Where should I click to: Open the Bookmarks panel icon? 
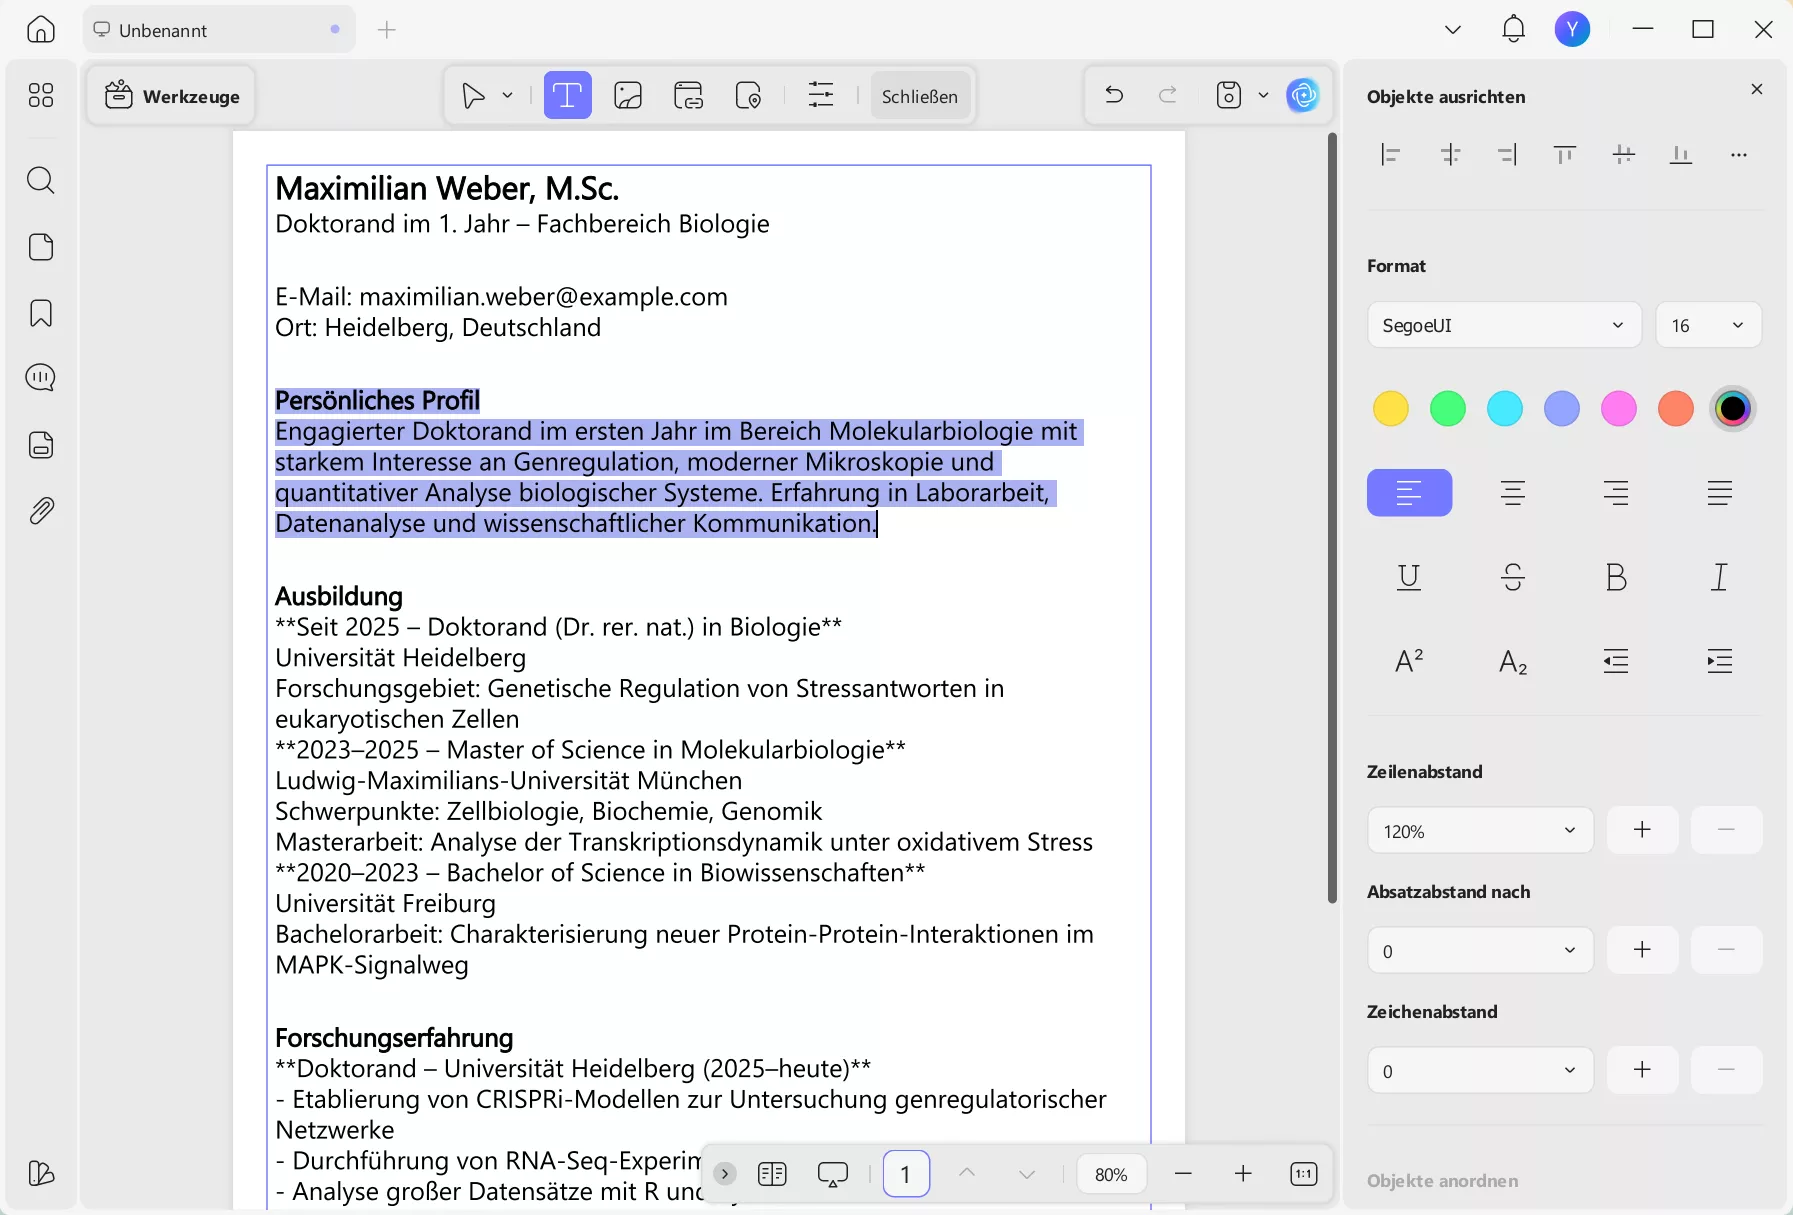(x=41, y=313)
